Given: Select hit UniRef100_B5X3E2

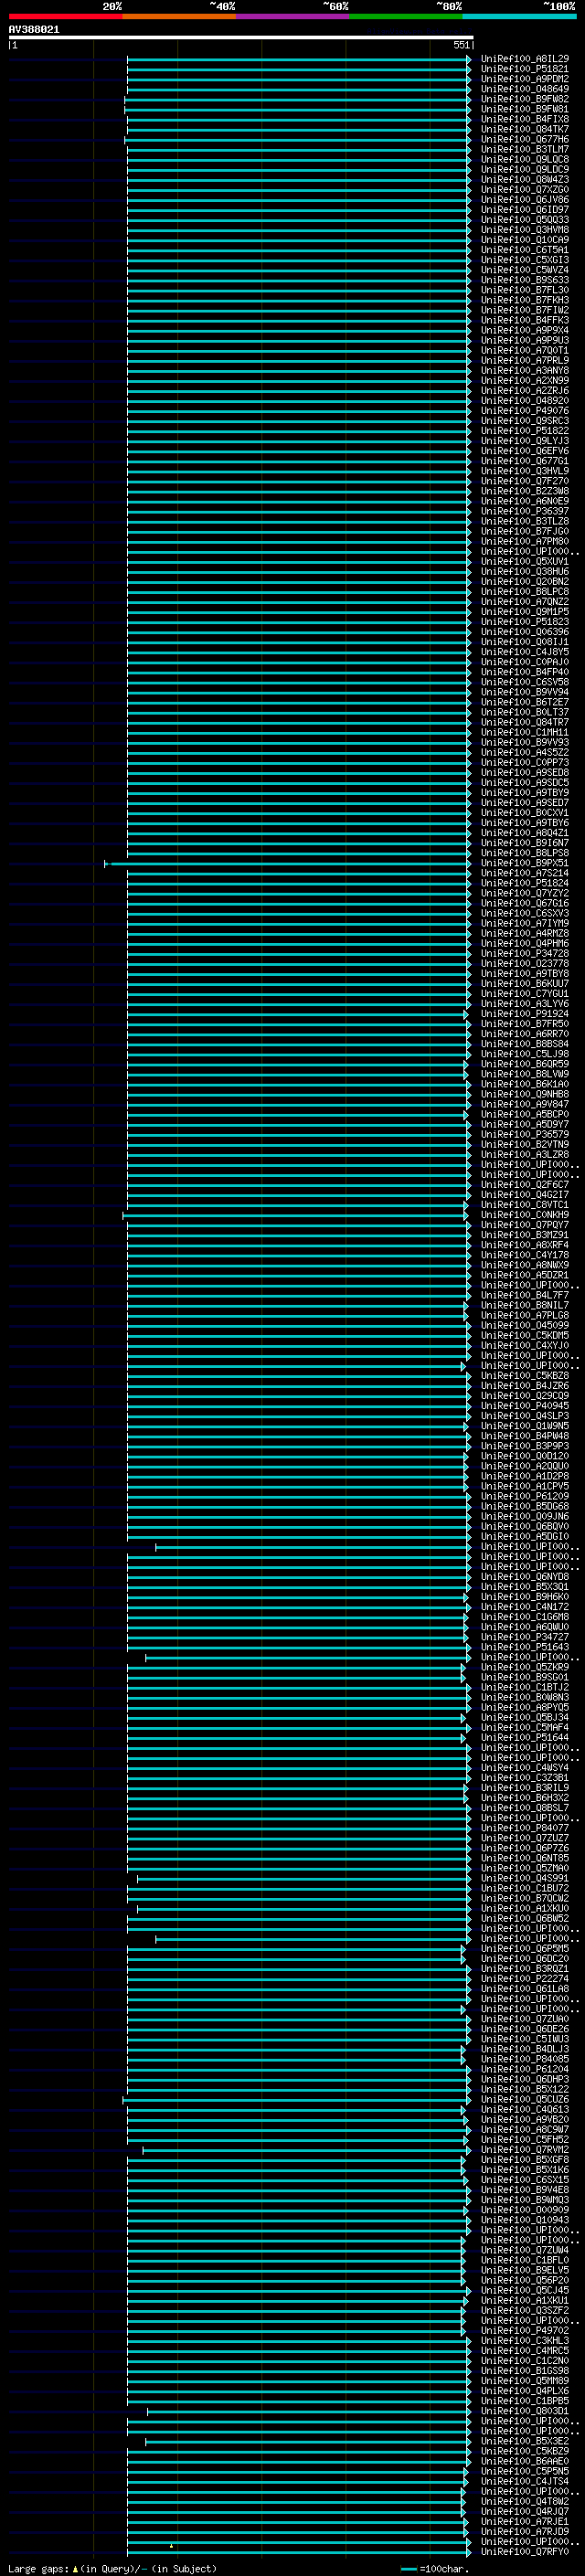Looking at the screenshot, I should [524, 2441].
